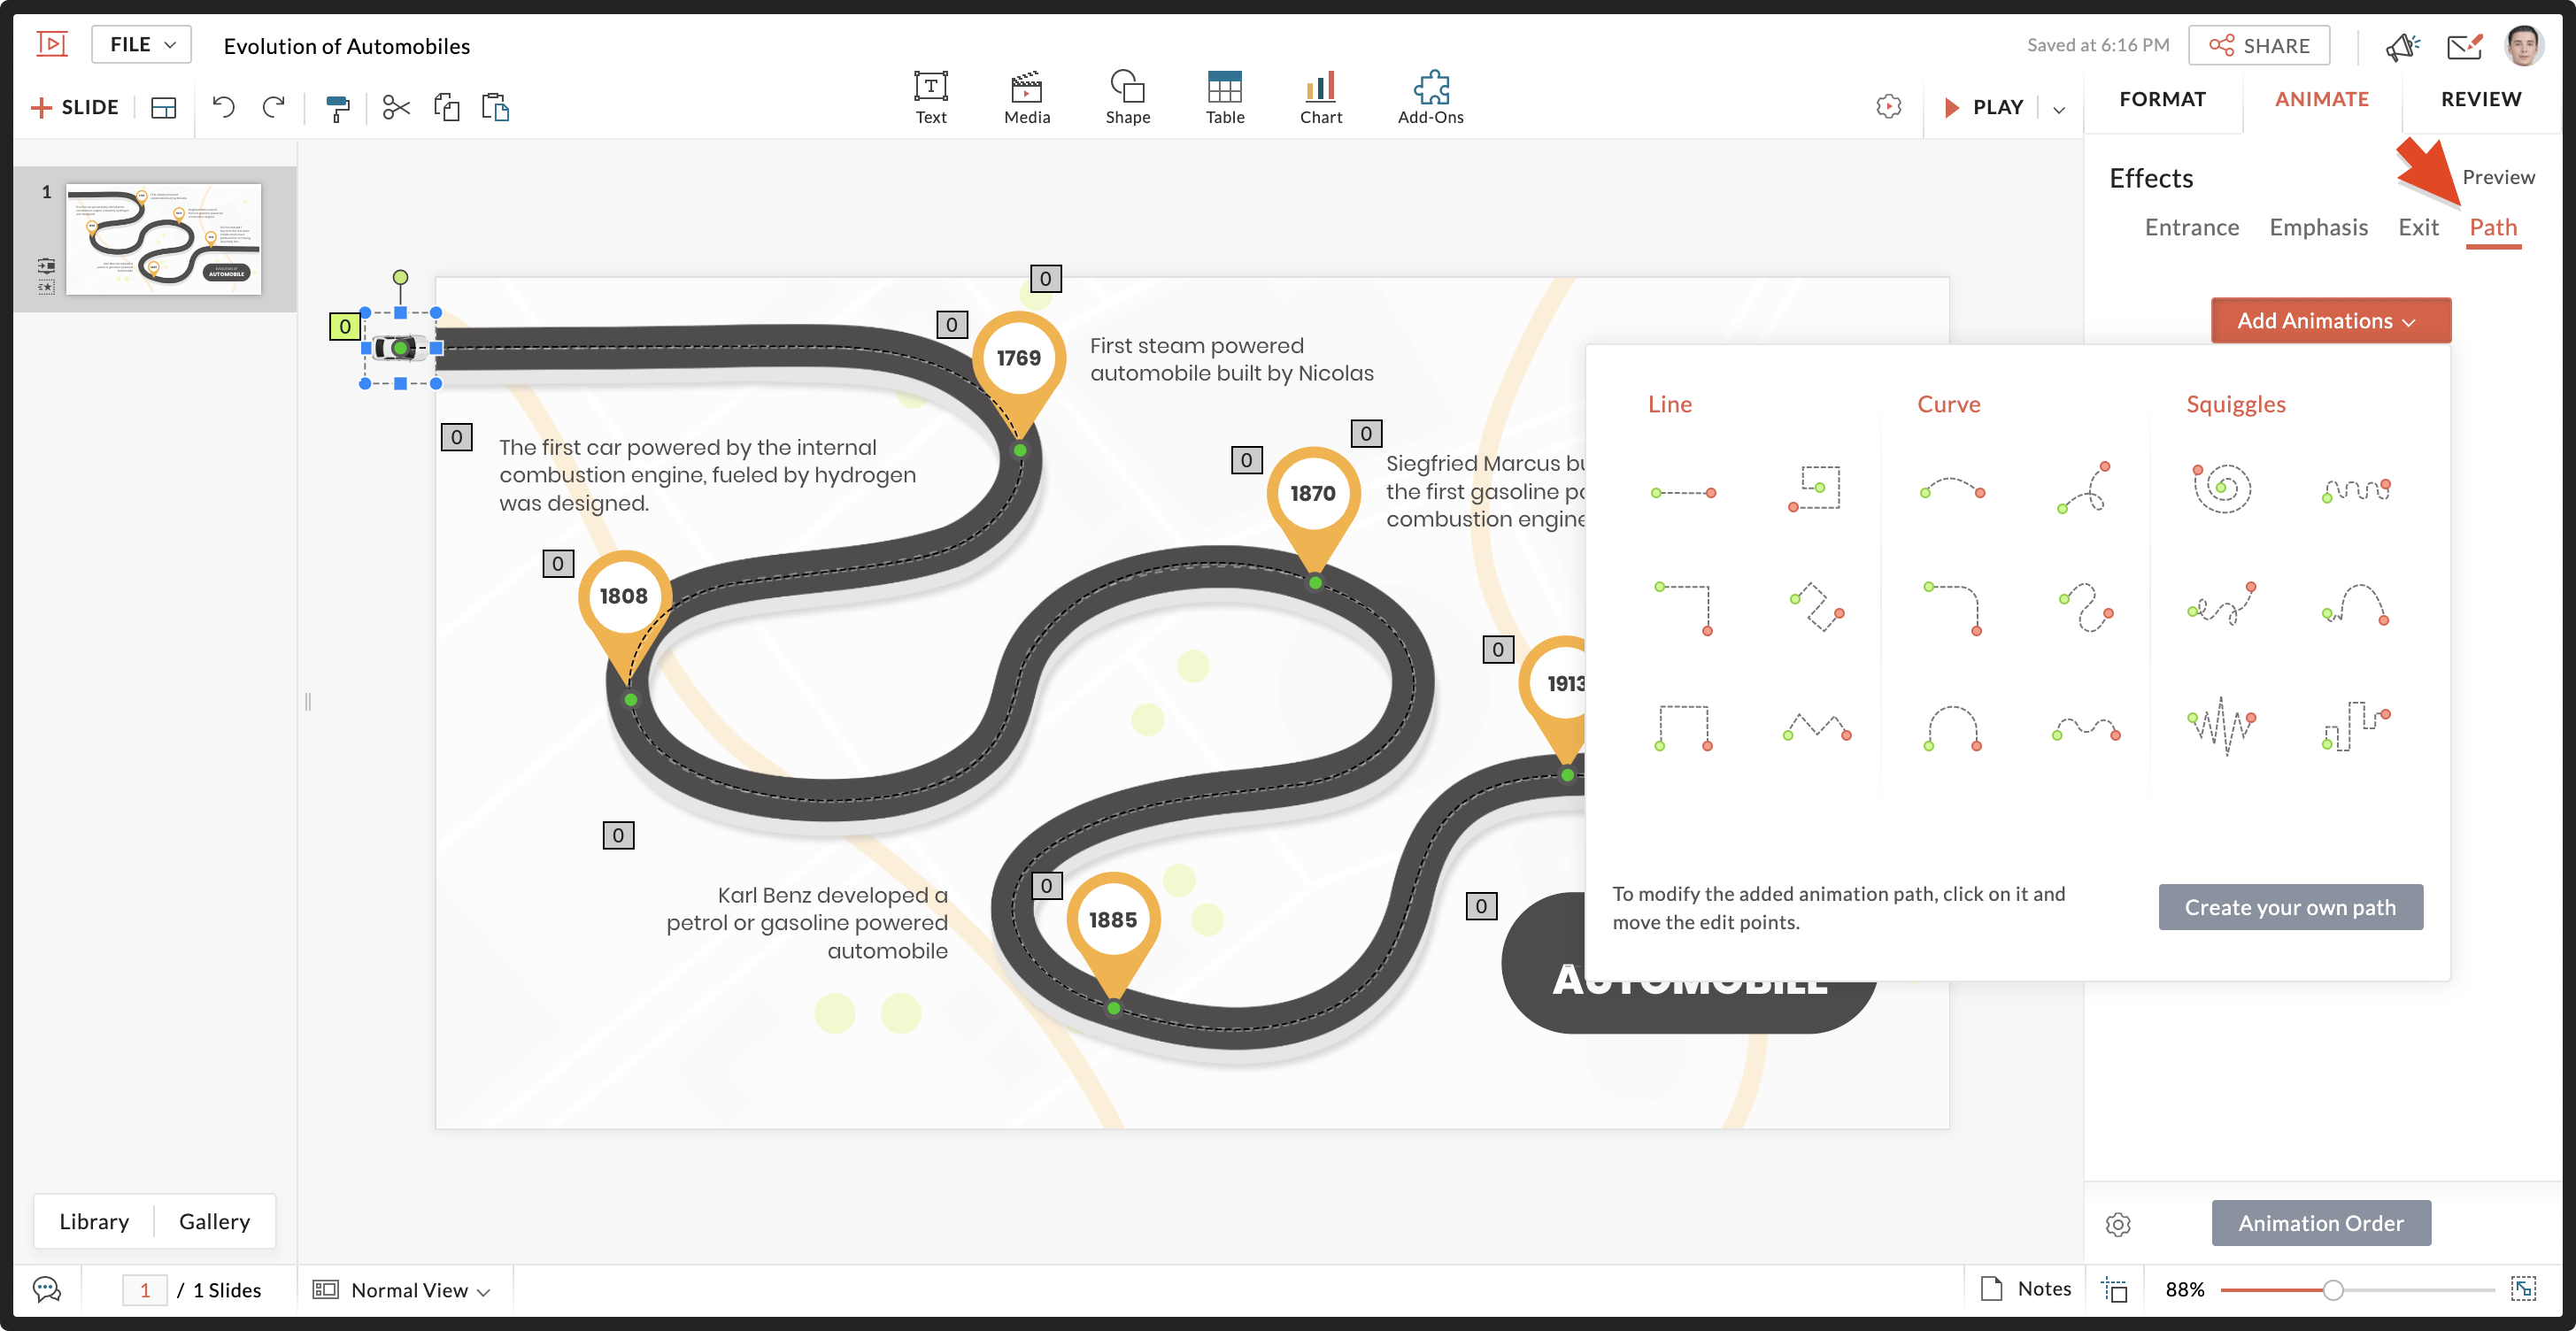Toggle the fit-to-screen icon
This screenshot has height=1331, width=2576.
(x=2523, y=1289)
